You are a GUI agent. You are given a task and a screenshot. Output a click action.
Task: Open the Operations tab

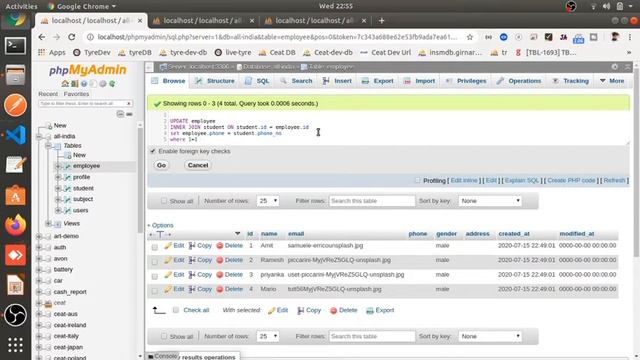[519, 81]
